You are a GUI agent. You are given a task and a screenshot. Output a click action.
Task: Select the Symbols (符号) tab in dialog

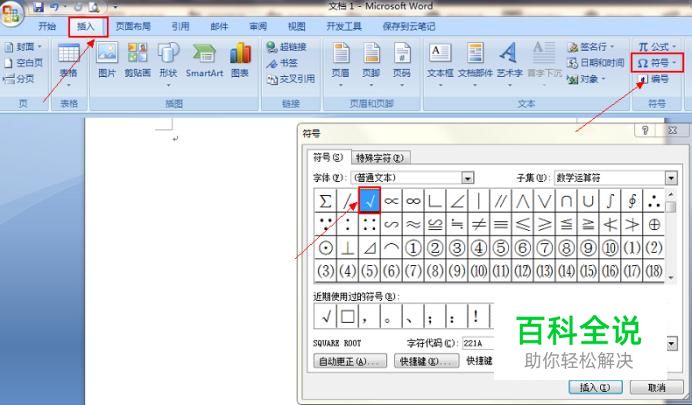pos(328,158)
